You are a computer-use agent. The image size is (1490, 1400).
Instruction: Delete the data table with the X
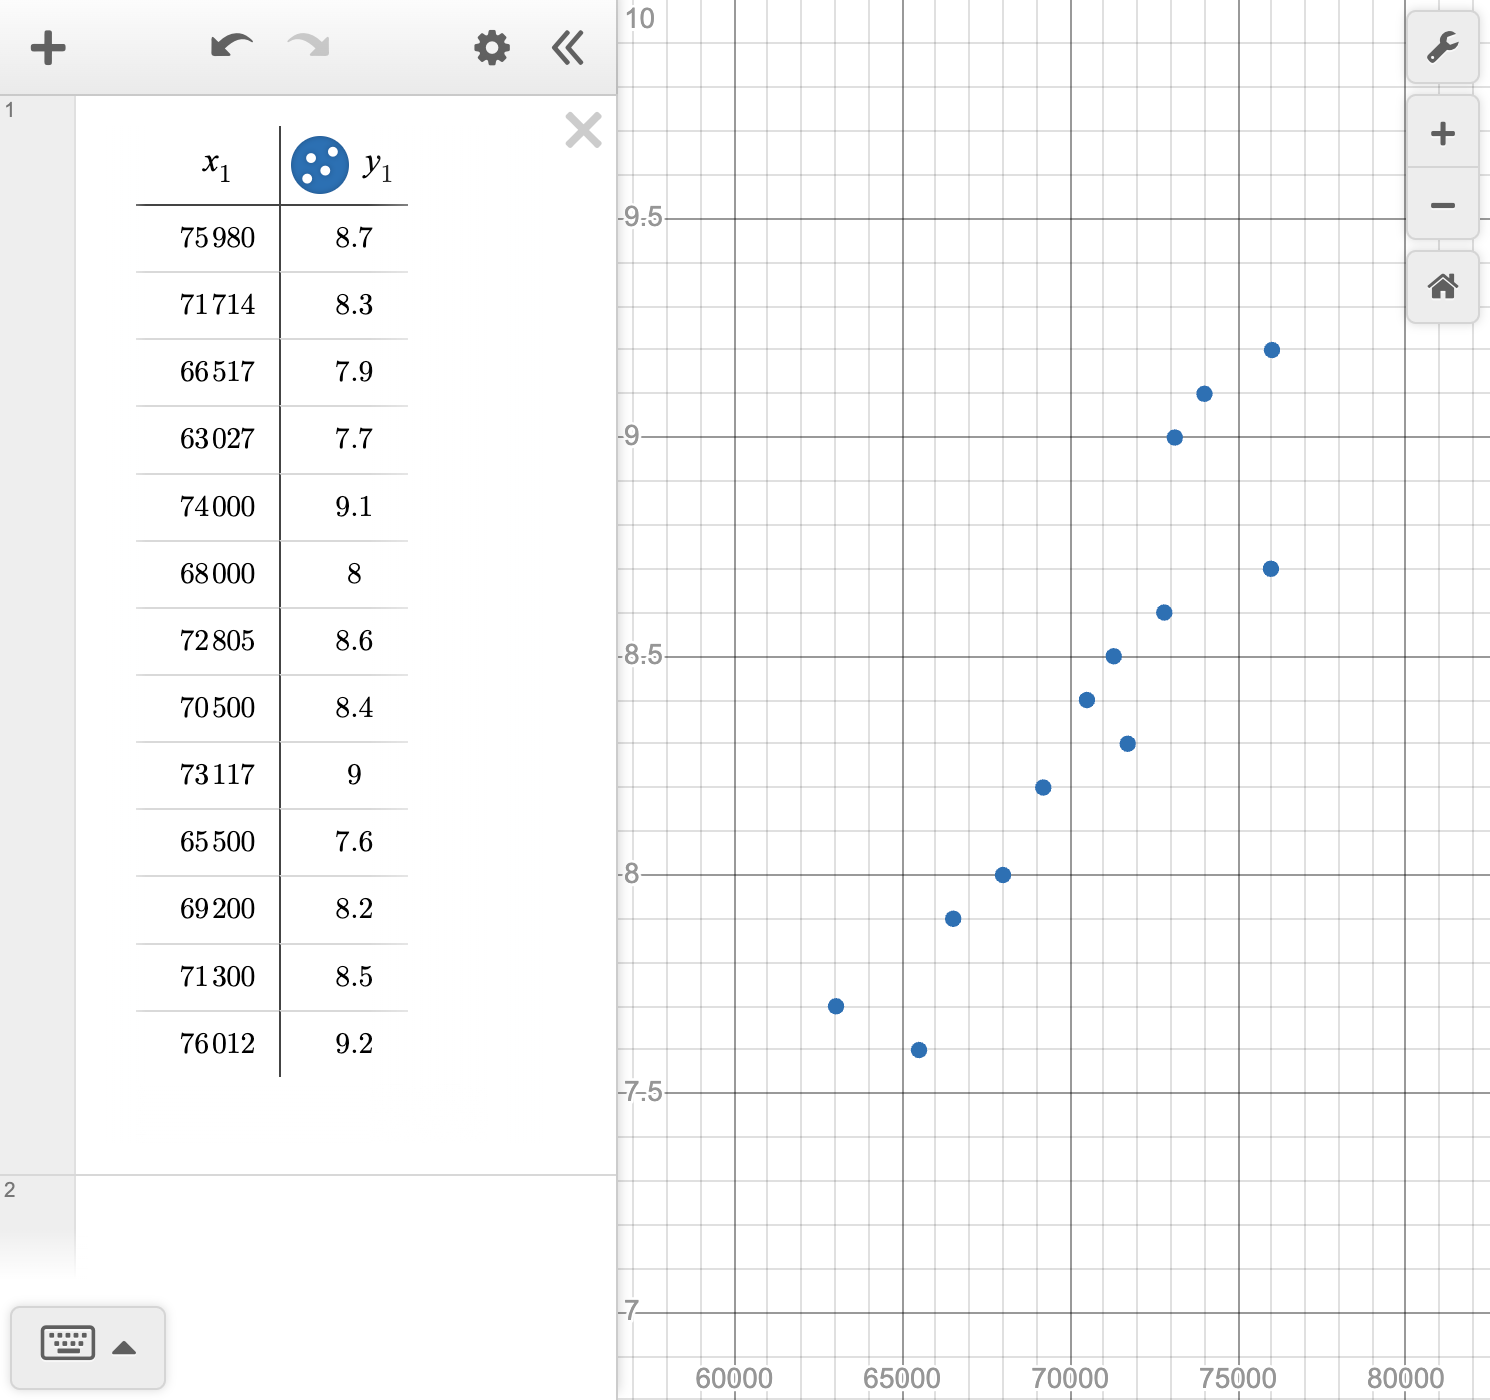(583, 130)
